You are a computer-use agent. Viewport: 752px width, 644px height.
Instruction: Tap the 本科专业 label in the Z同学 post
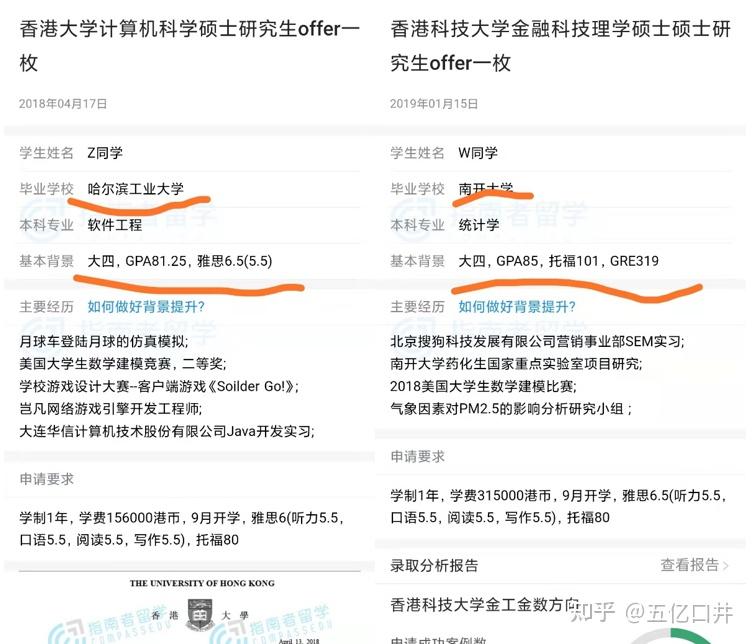[47, 224]
